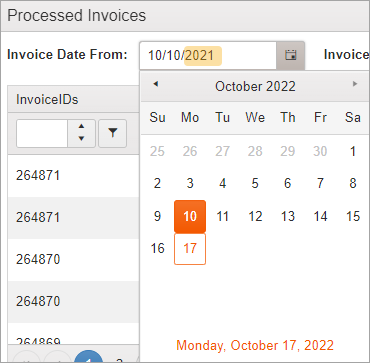370x363 pixels.
Task: Go to next month arrow
Action: 355,84
